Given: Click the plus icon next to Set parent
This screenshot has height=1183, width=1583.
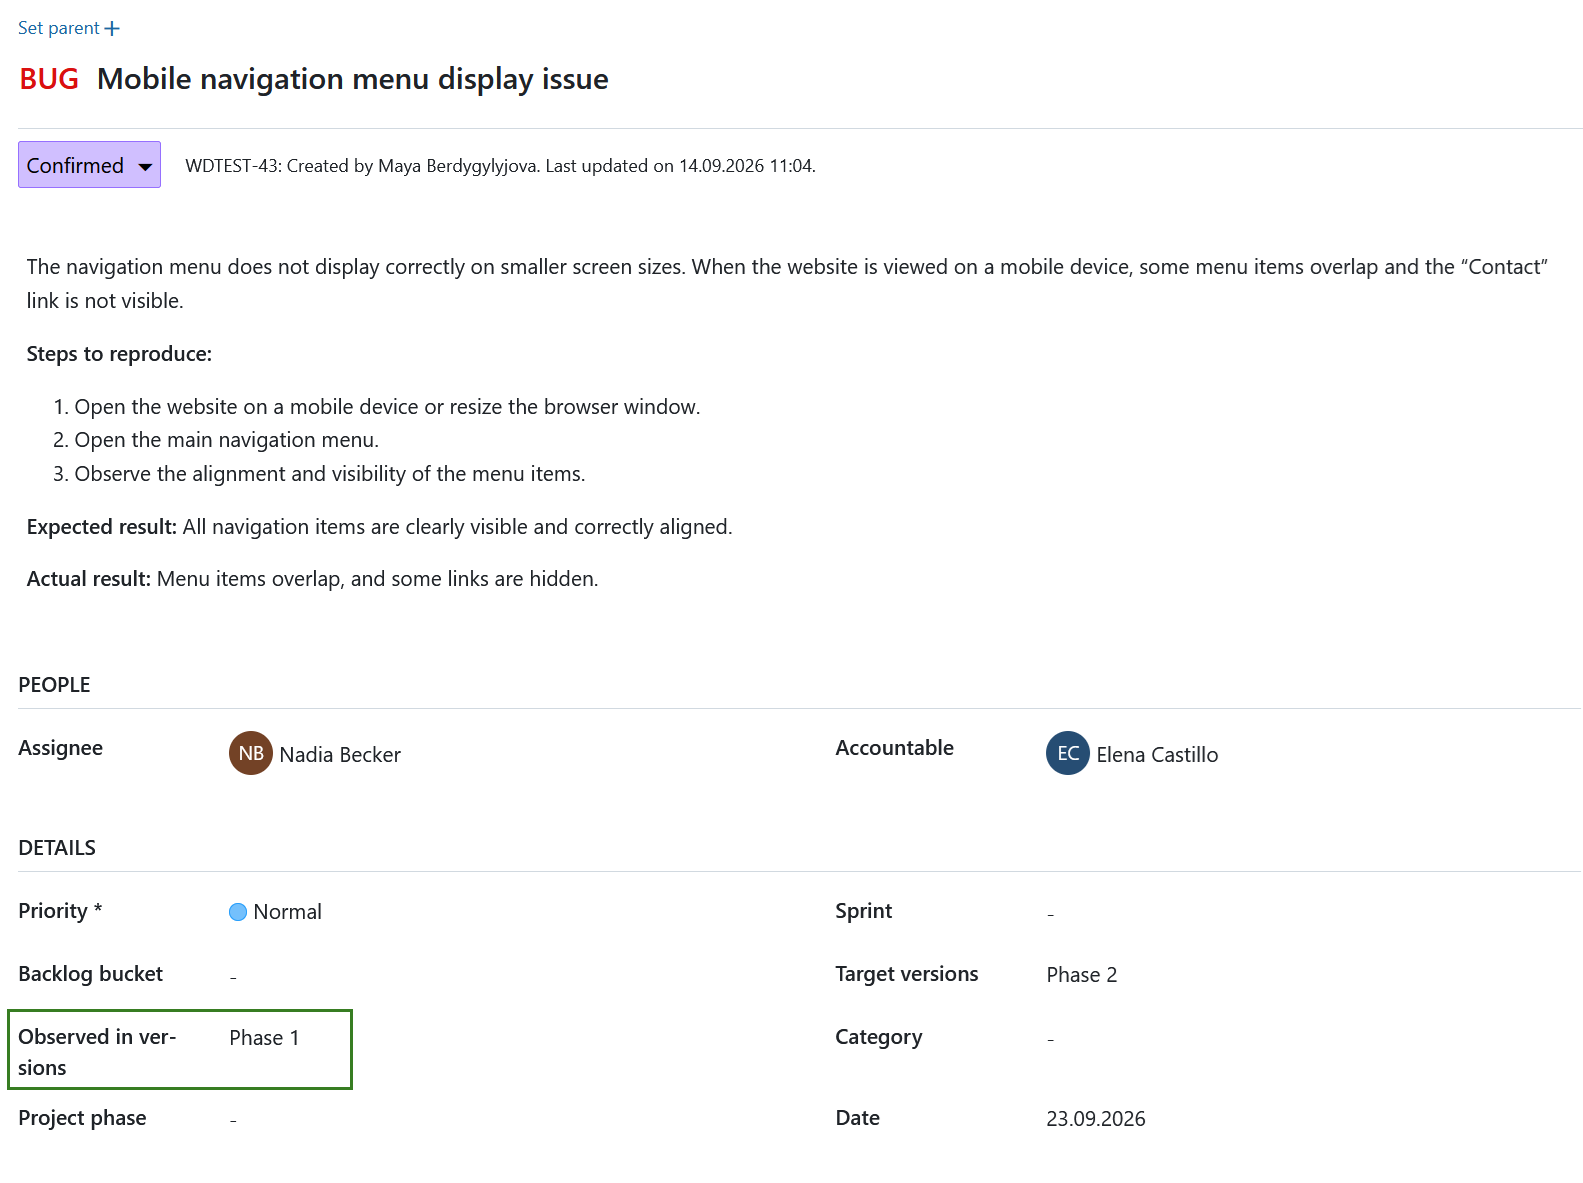Looking at the screenshot, I should pos(112,29).
